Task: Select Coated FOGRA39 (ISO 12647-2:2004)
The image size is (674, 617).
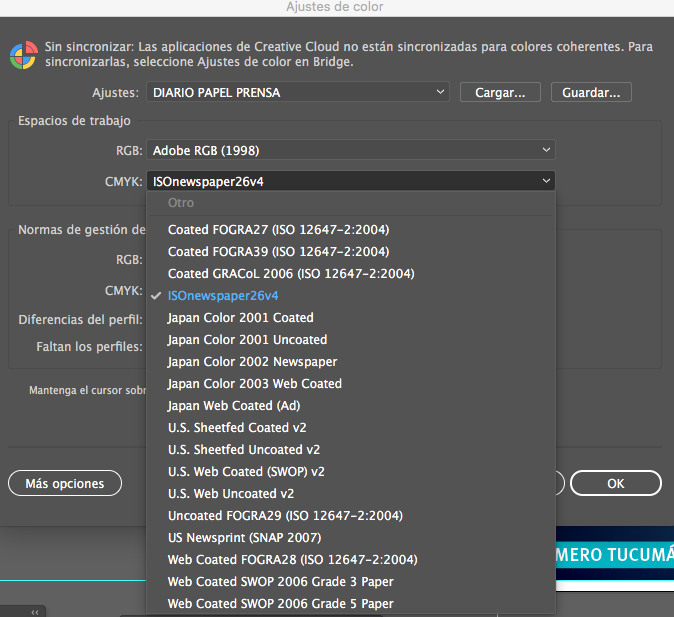Action: [x=351, y=252]
